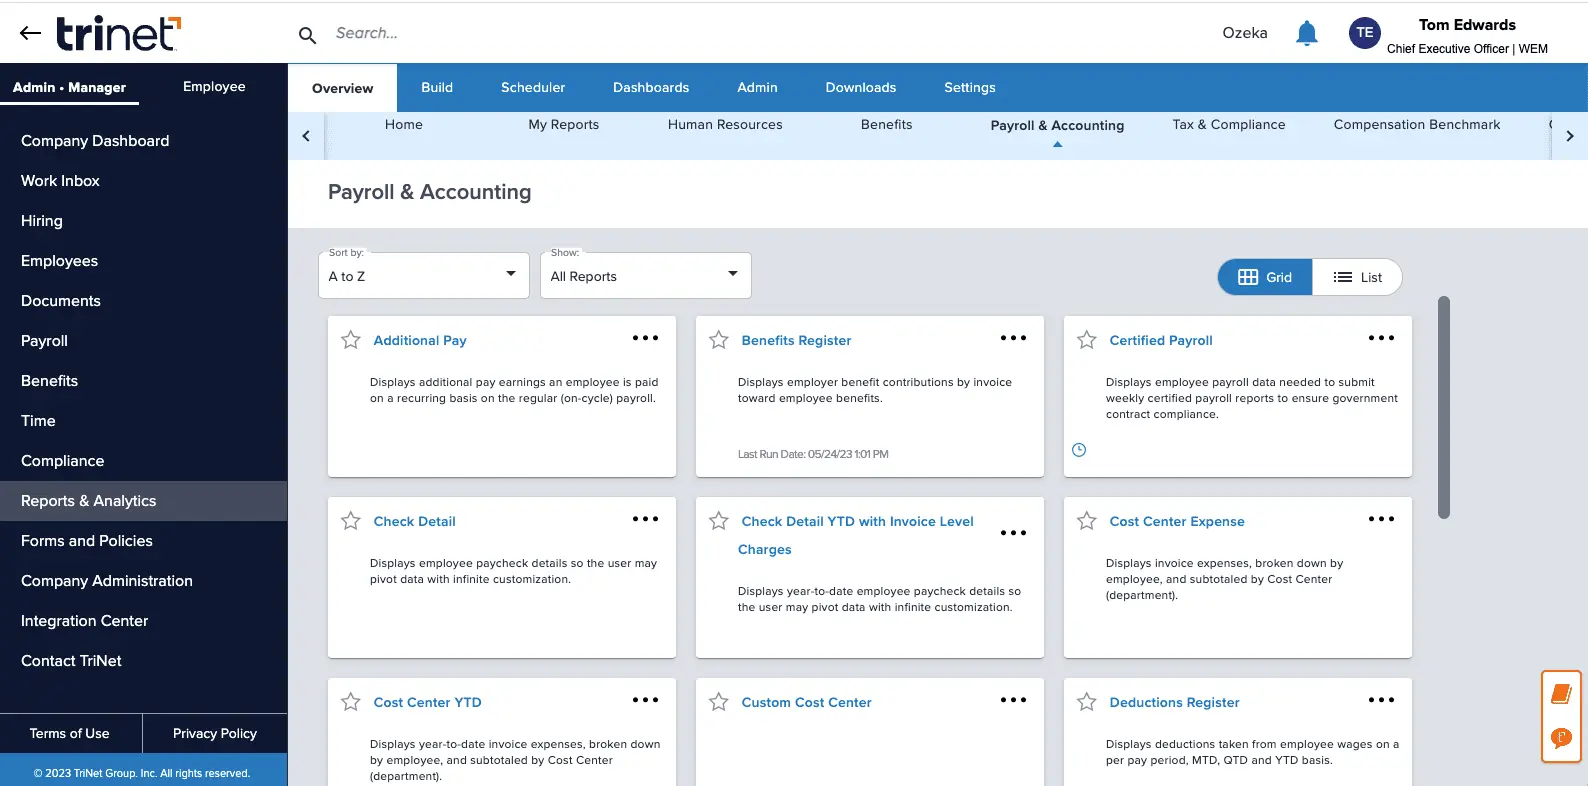Click the TE user avatar
The image size is (1588, 786).
coord(1364,33)
